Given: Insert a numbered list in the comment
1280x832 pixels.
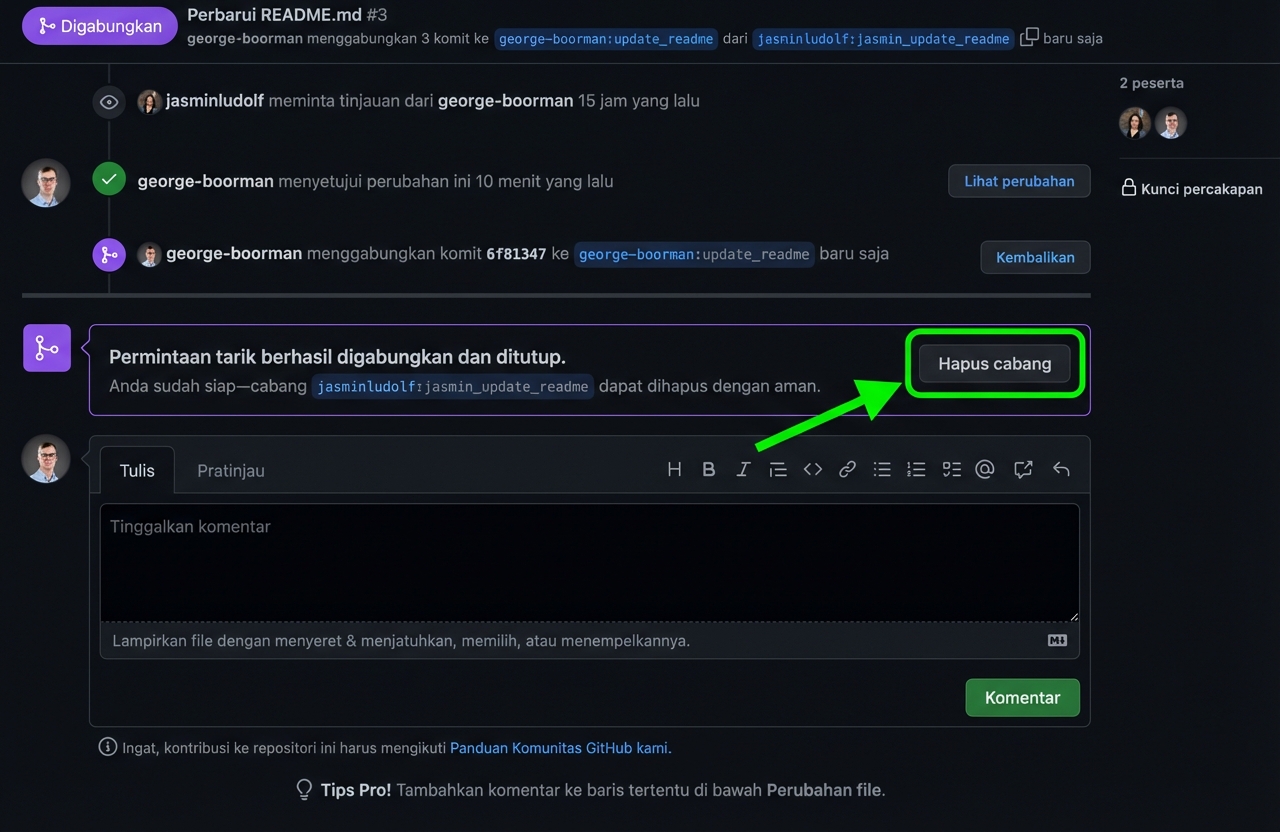Looking at the screenshot, I should point(916,469).
